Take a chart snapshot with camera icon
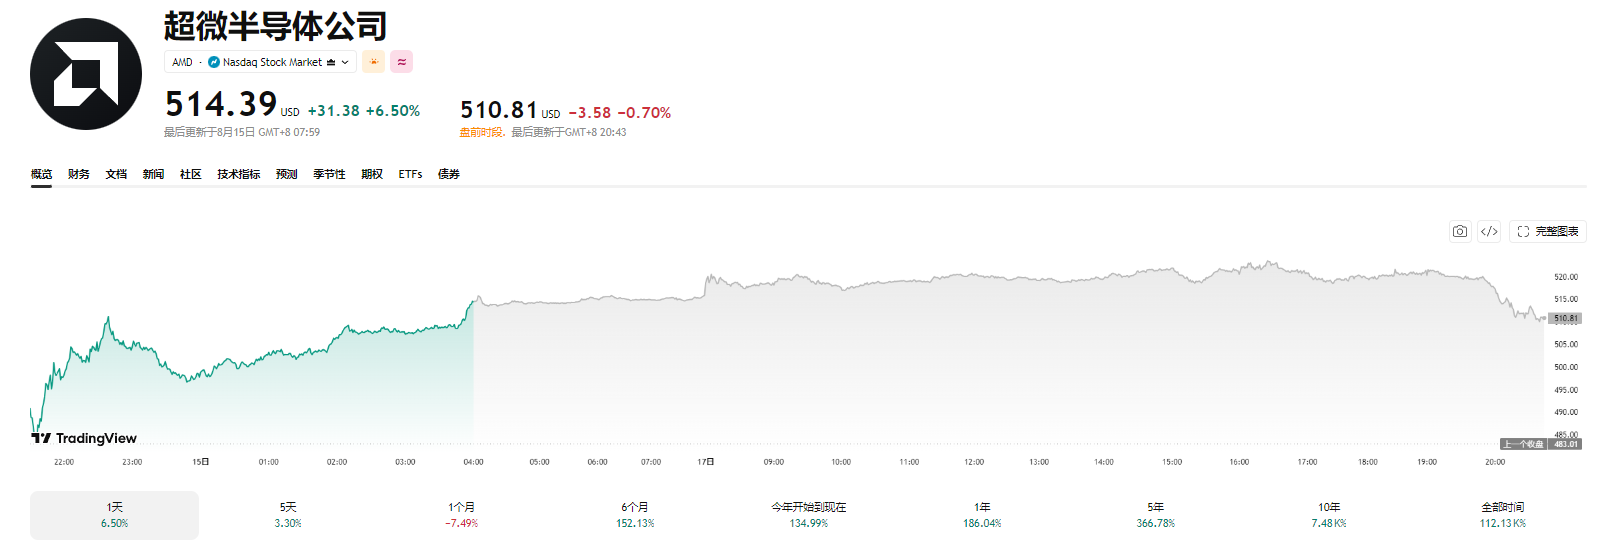This screenshot has width=1601, height=550. 1460,231
